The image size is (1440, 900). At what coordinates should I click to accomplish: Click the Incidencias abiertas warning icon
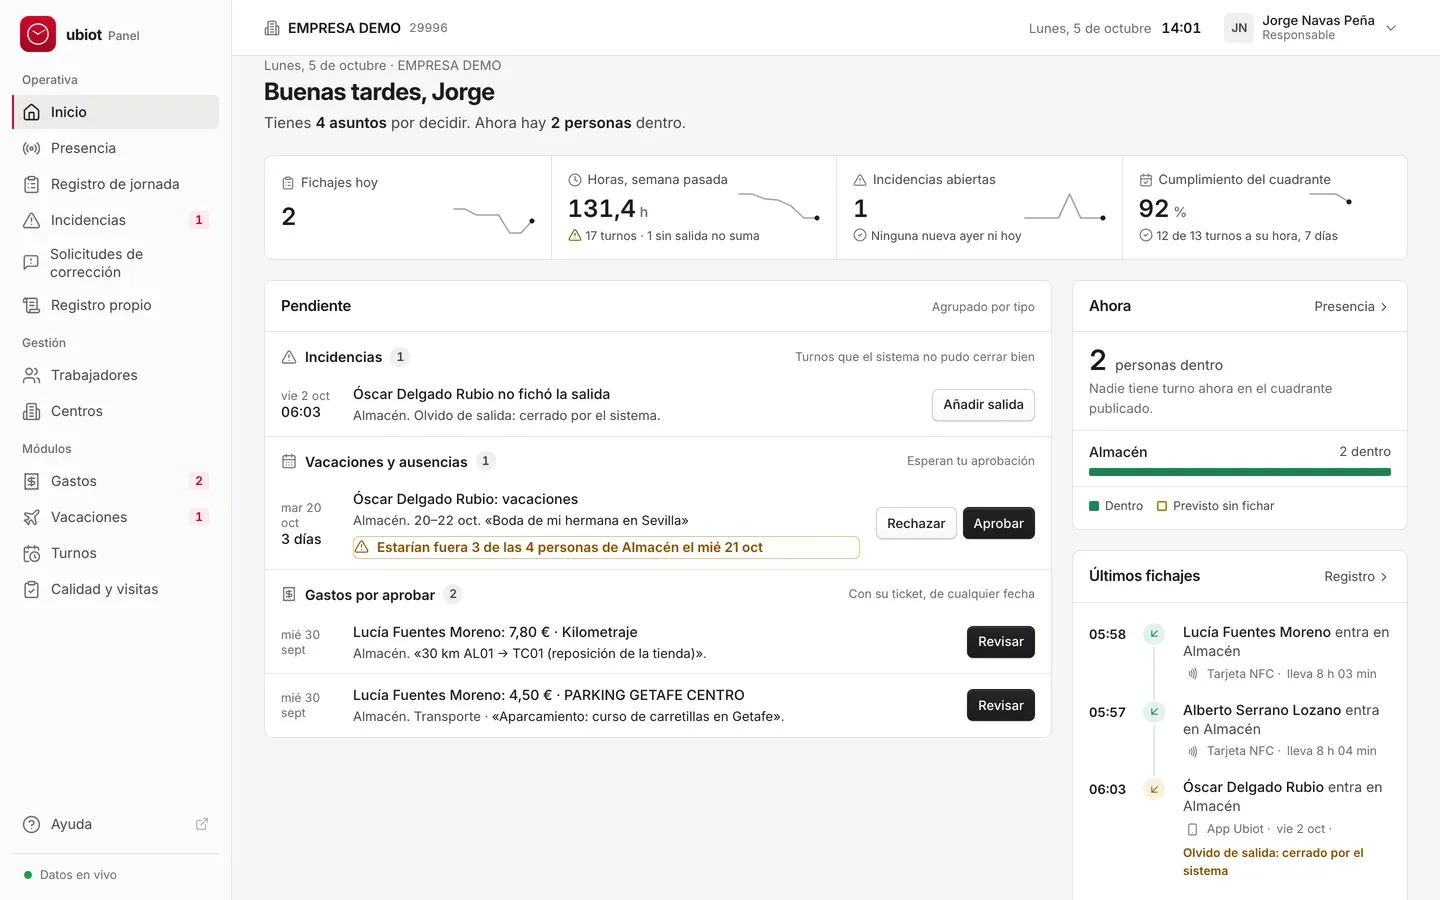click(860, 180)
